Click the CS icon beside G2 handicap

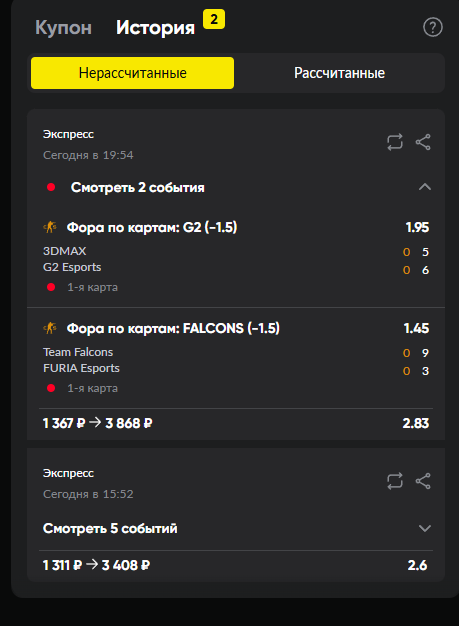coord(50,227)
